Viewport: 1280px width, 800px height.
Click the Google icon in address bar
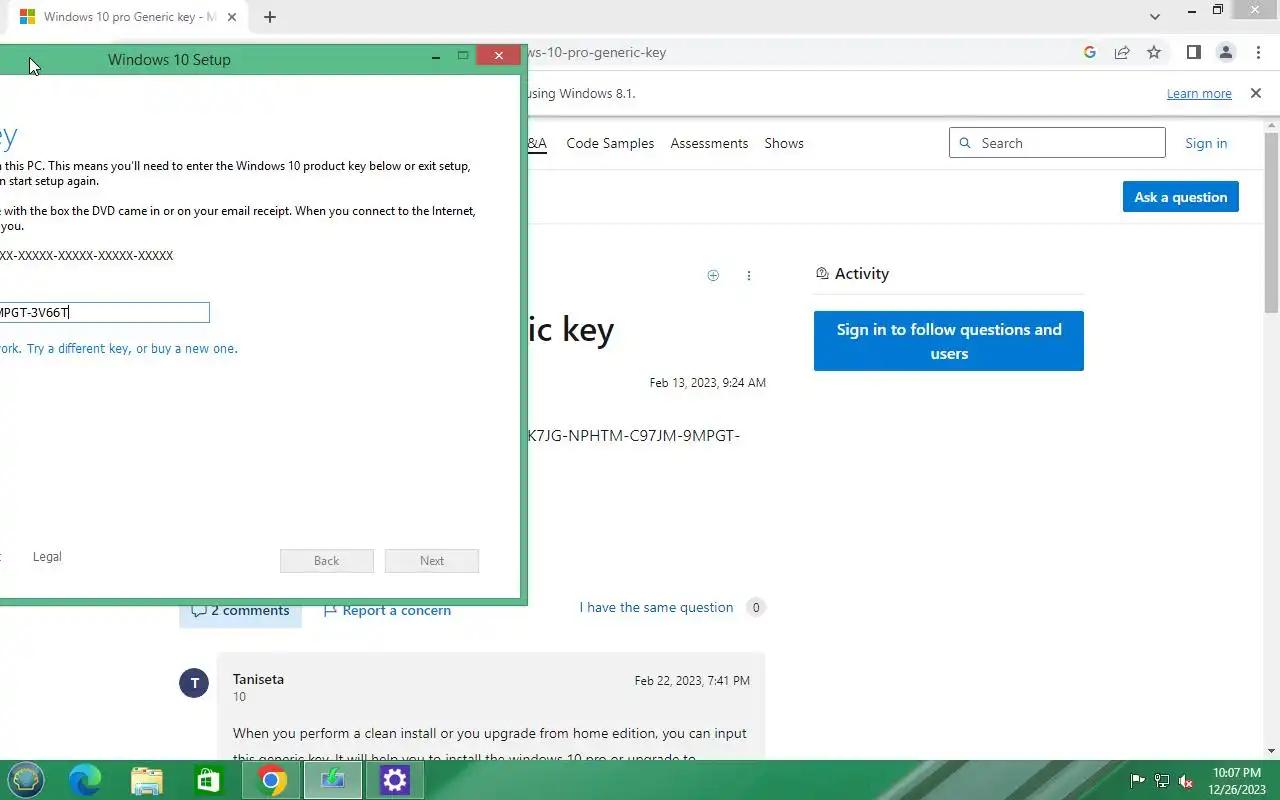pyautogui.click(x=1090, y=53)
